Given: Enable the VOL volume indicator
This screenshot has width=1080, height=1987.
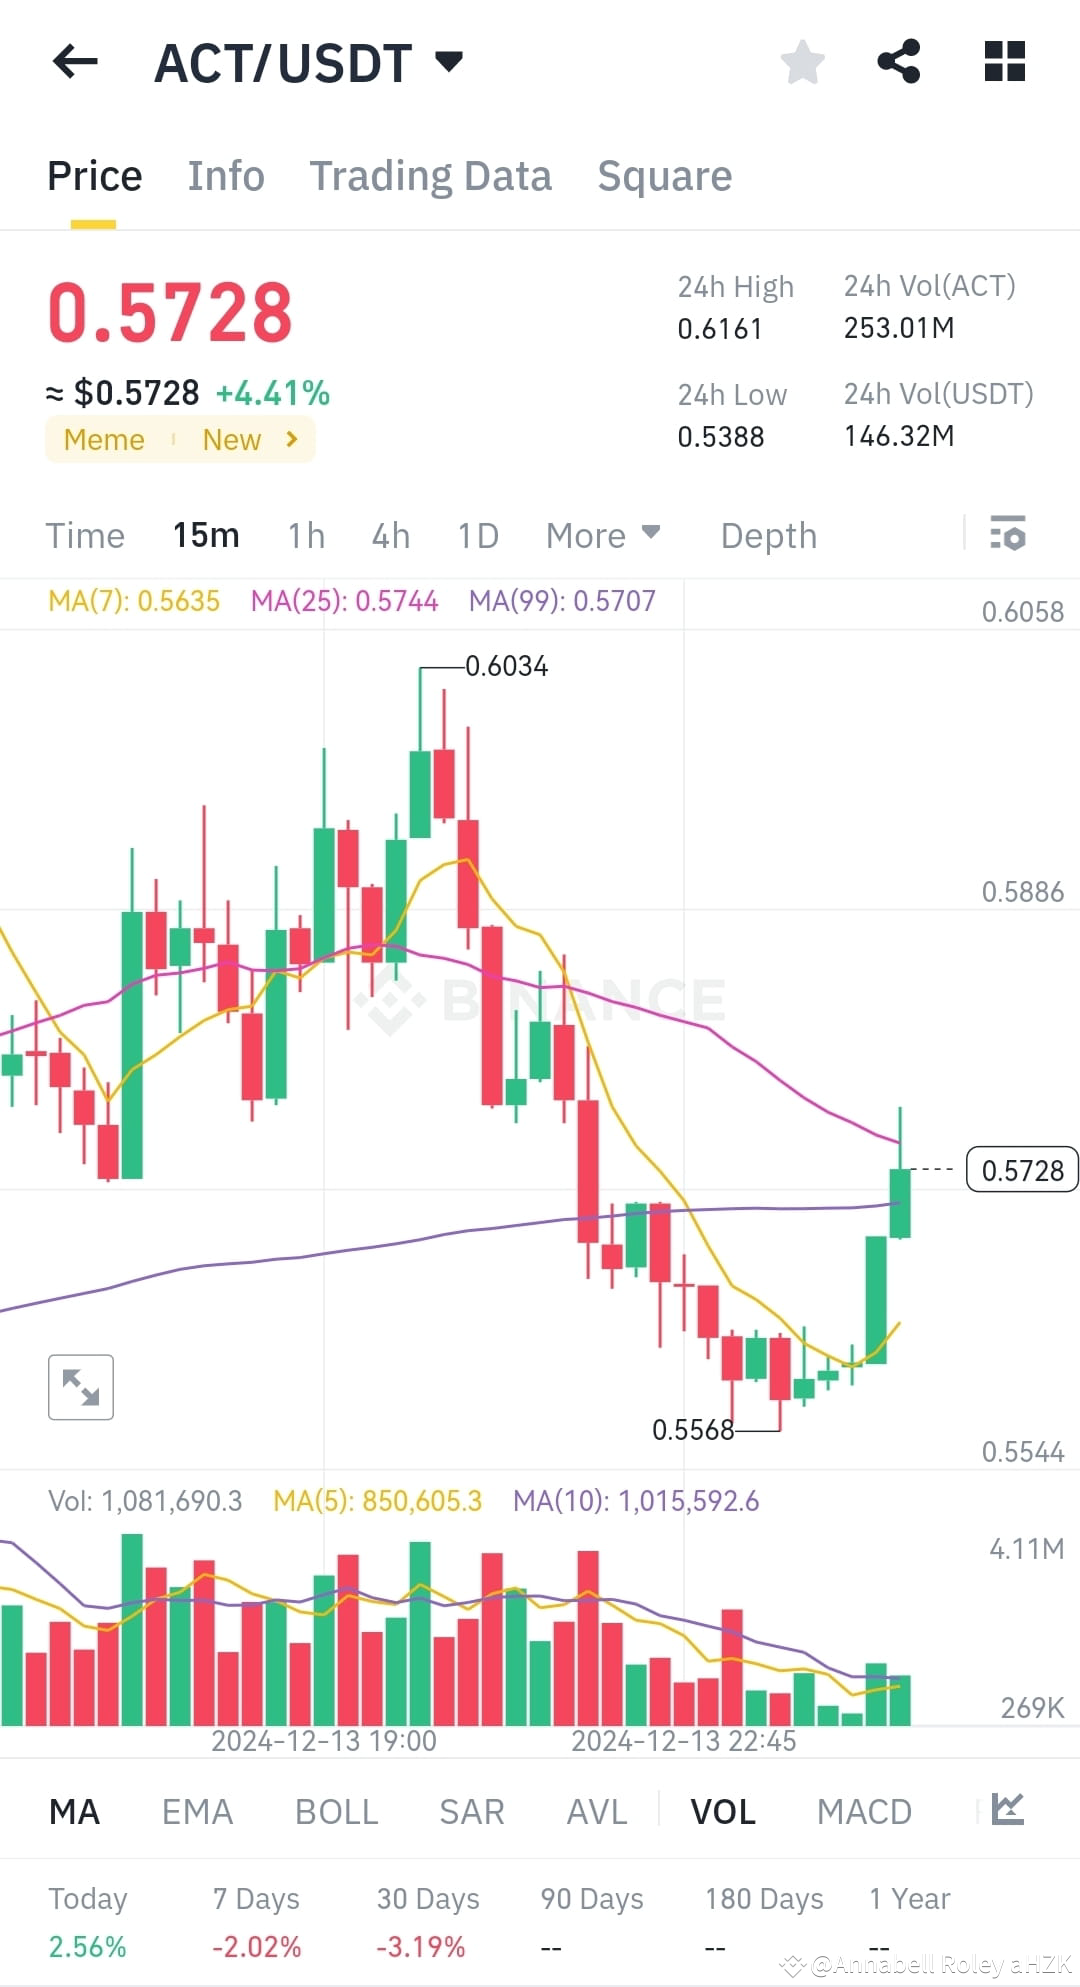Looking at the screenshot, I should (x=722, y=1811).
